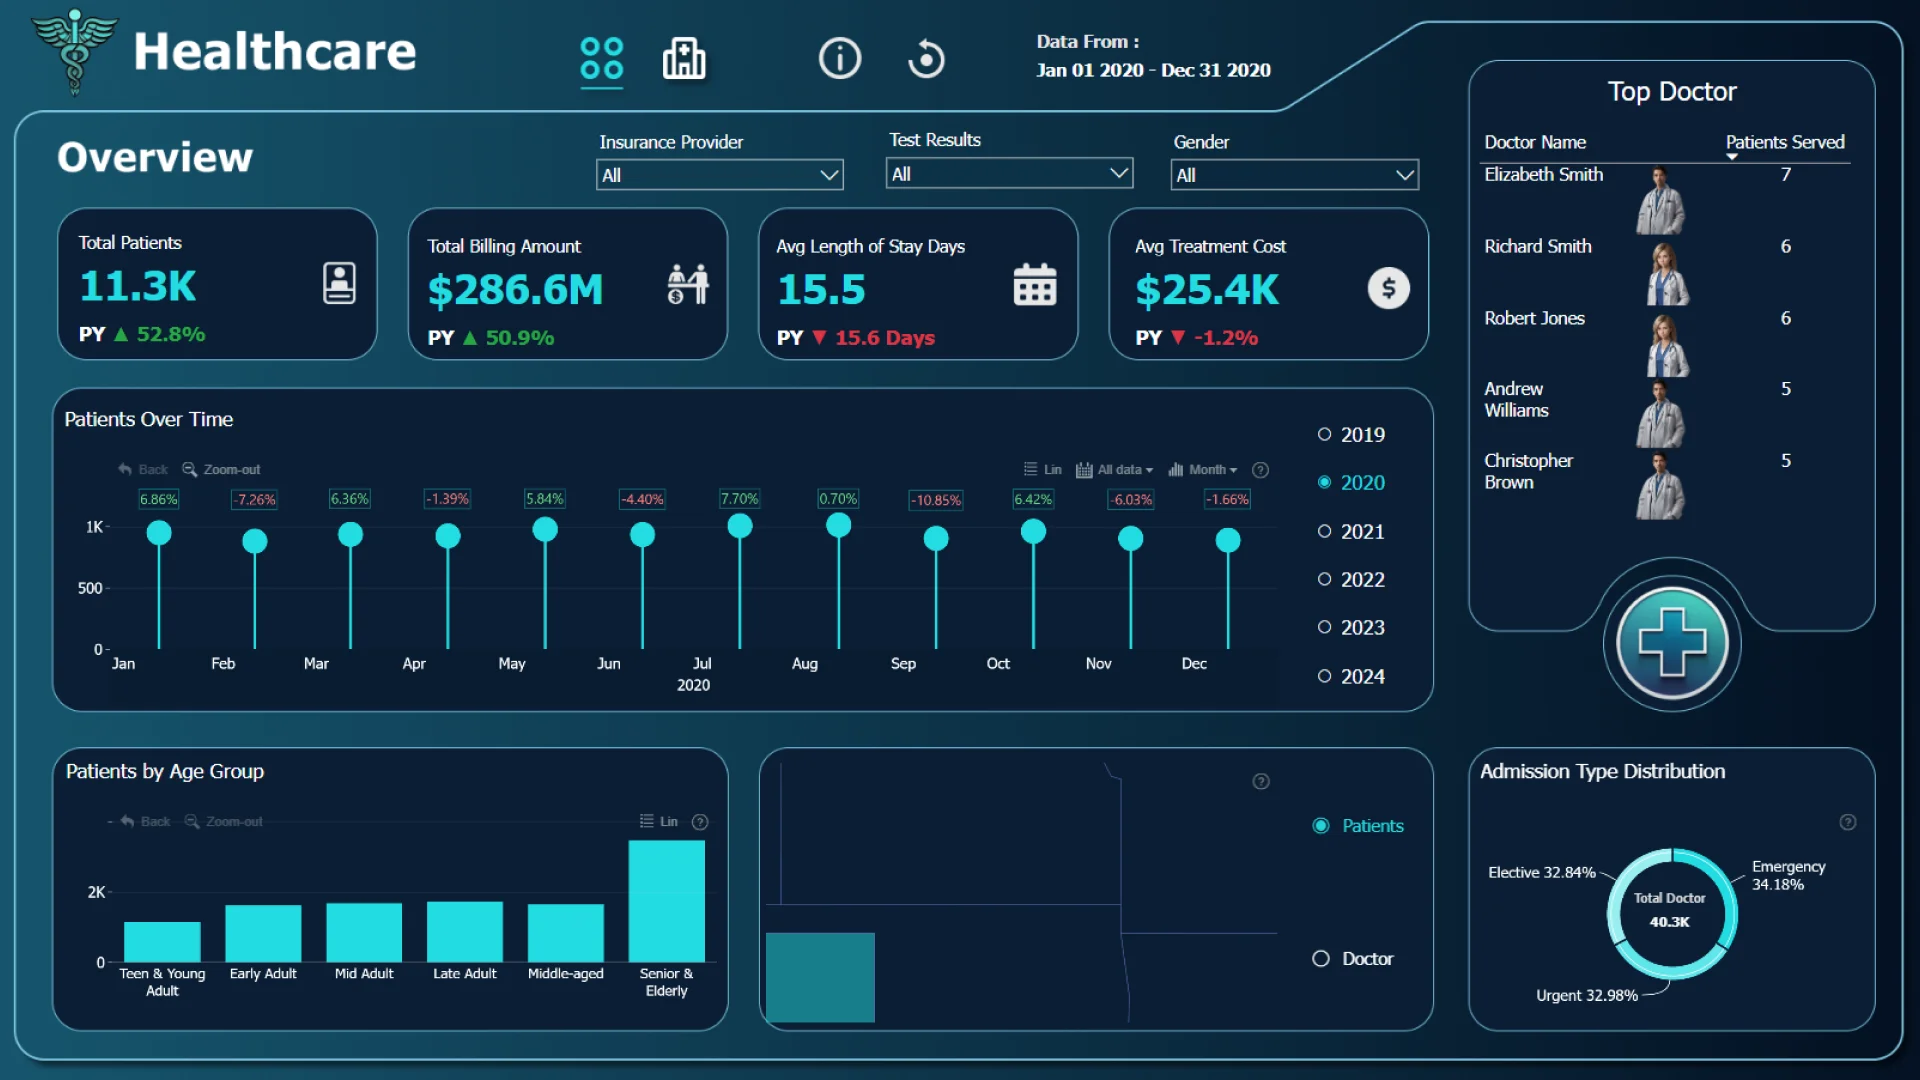The width and height of the screenshot is (1920, 1080).
Task: Click the round medical cross button
Action: coord(1671,643)
